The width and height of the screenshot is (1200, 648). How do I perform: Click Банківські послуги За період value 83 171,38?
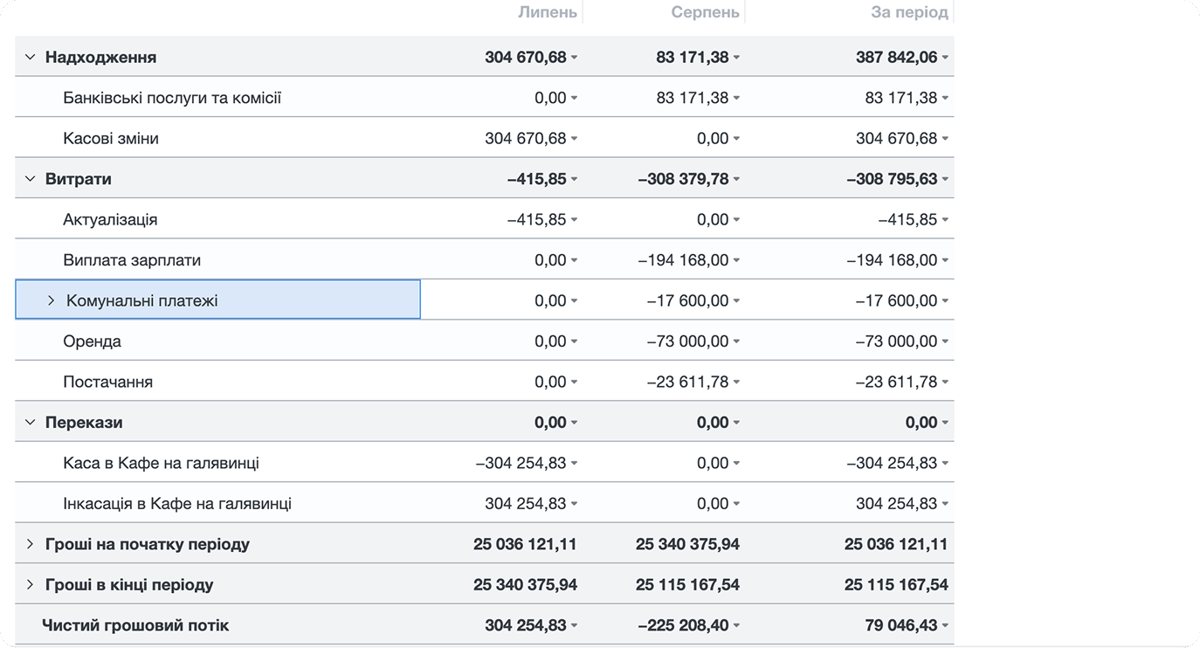pyautogui.click(x=902, y=98)
